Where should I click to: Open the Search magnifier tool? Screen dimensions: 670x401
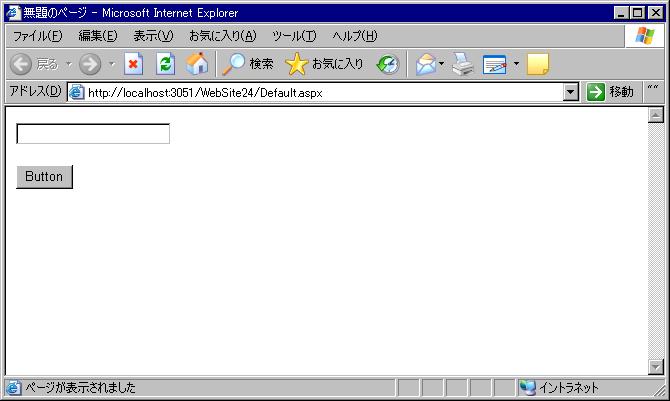[233, 64]
